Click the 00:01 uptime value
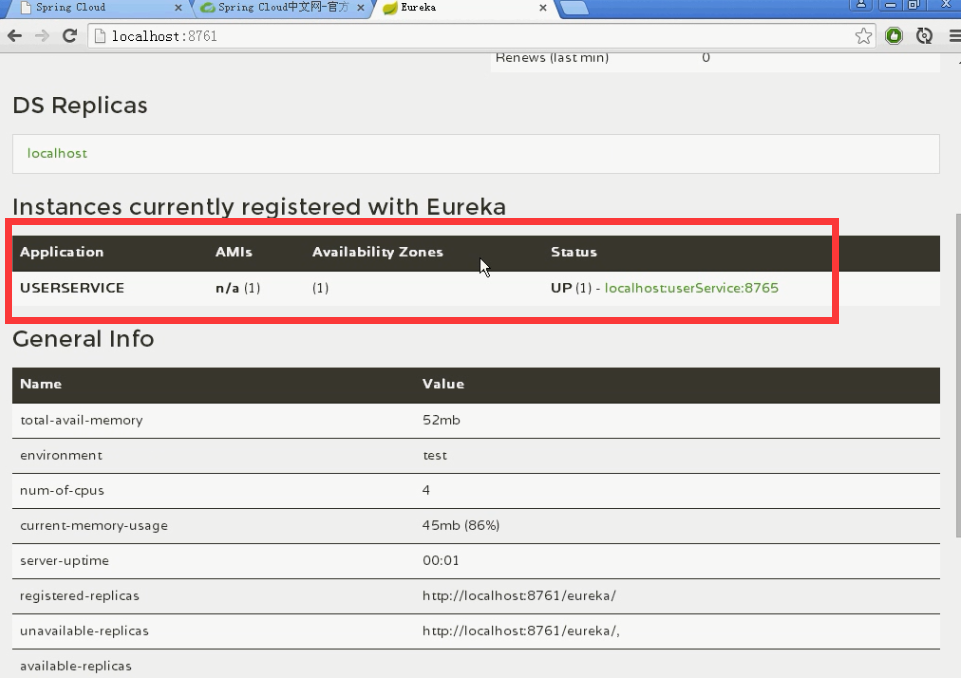961x678 pixels. (441, 560)
